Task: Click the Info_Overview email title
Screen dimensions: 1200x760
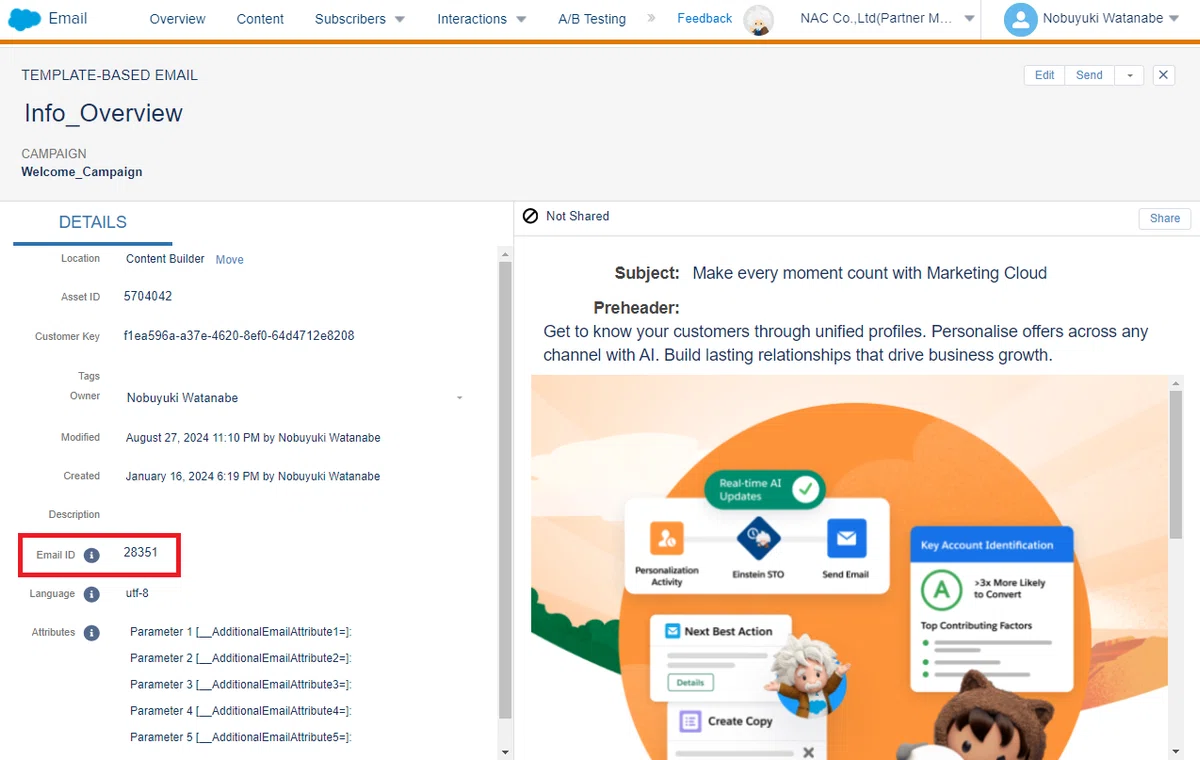Action: pyautogui.click(x=104, y=113)
